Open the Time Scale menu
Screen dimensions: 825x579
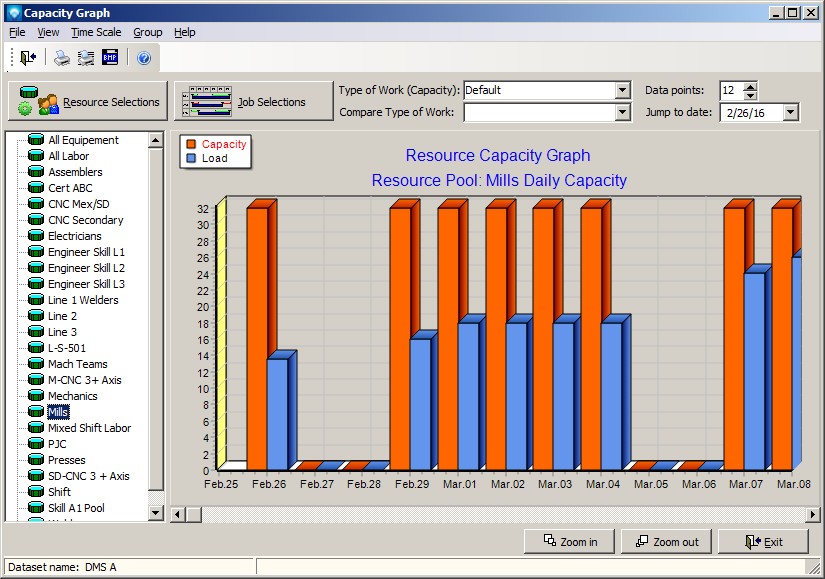tap(96, 32)
